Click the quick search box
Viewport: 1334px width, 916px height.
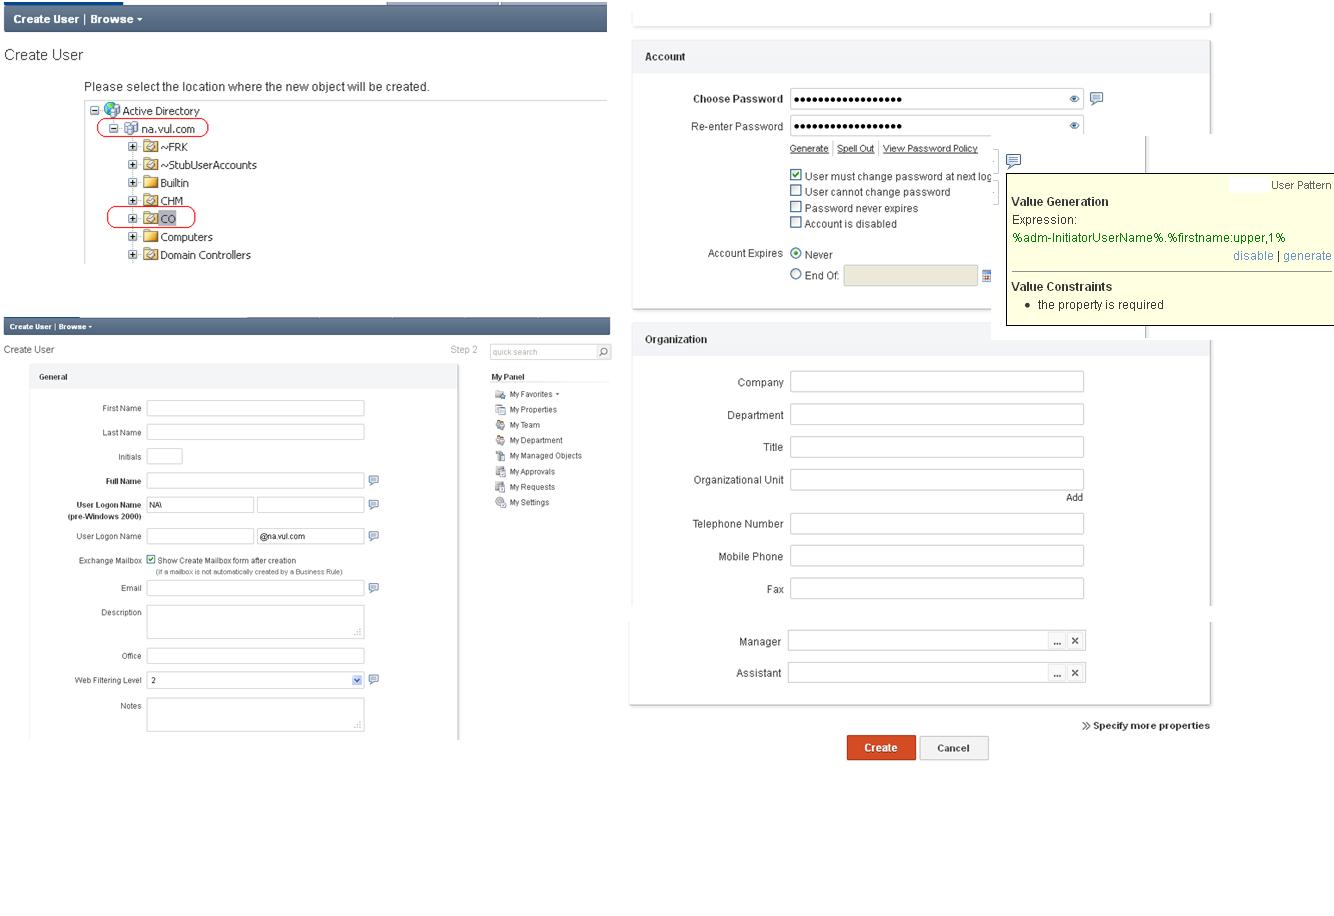[543, 352]
